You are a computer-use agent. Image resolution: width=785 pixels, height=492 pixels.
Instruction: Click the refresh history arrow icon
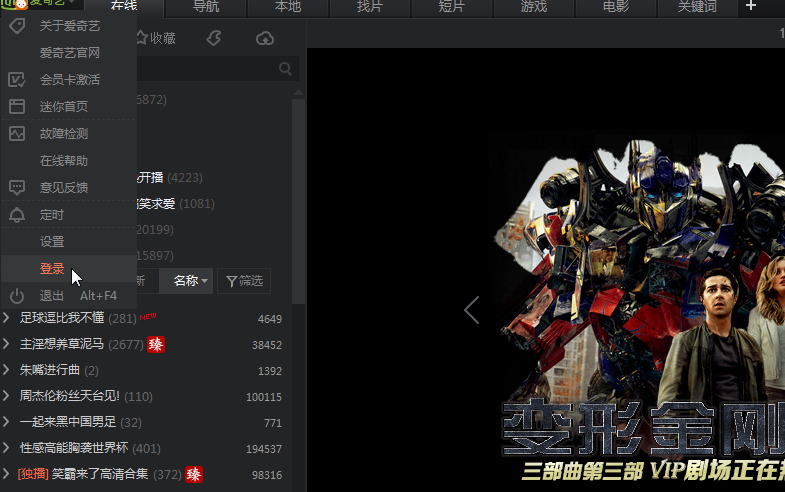(214, 38)
